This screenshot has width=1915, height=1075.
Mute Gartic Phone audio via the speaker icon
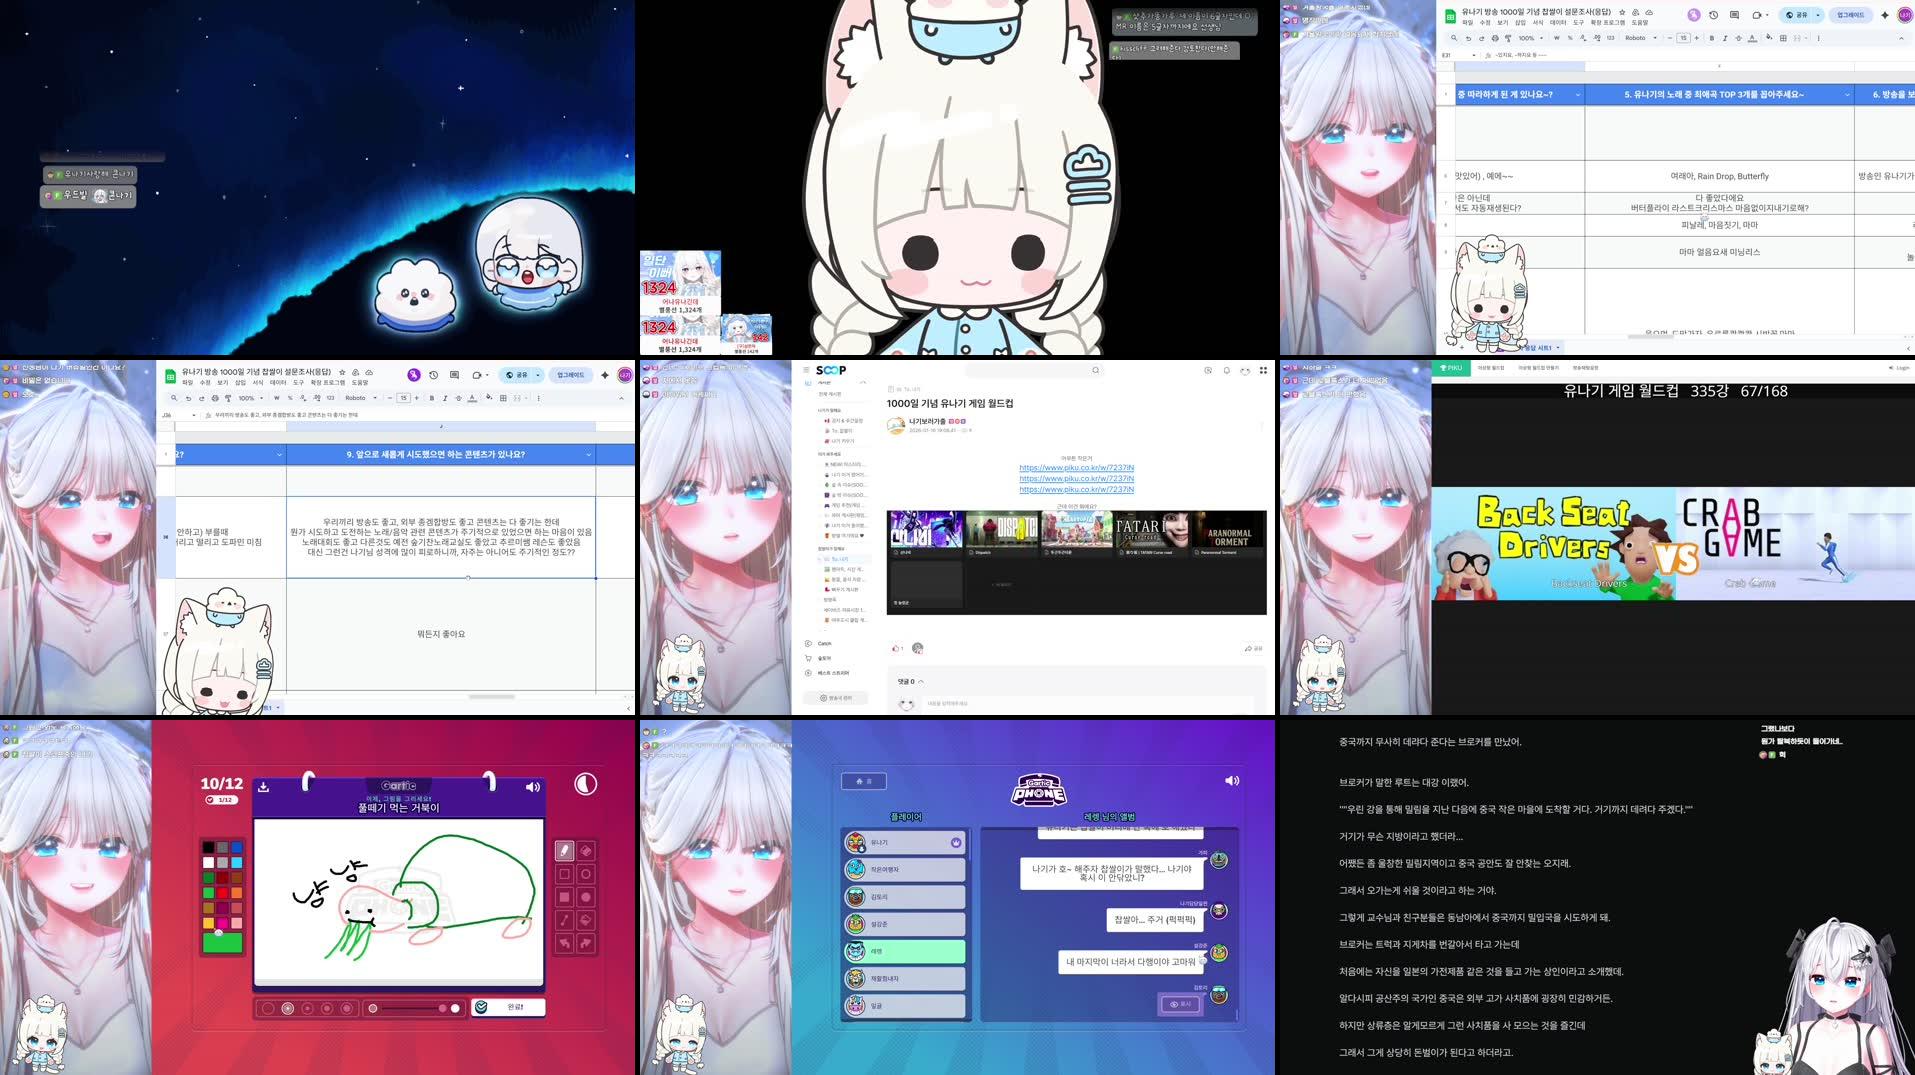pyautogui.click(x=532, y=786)
